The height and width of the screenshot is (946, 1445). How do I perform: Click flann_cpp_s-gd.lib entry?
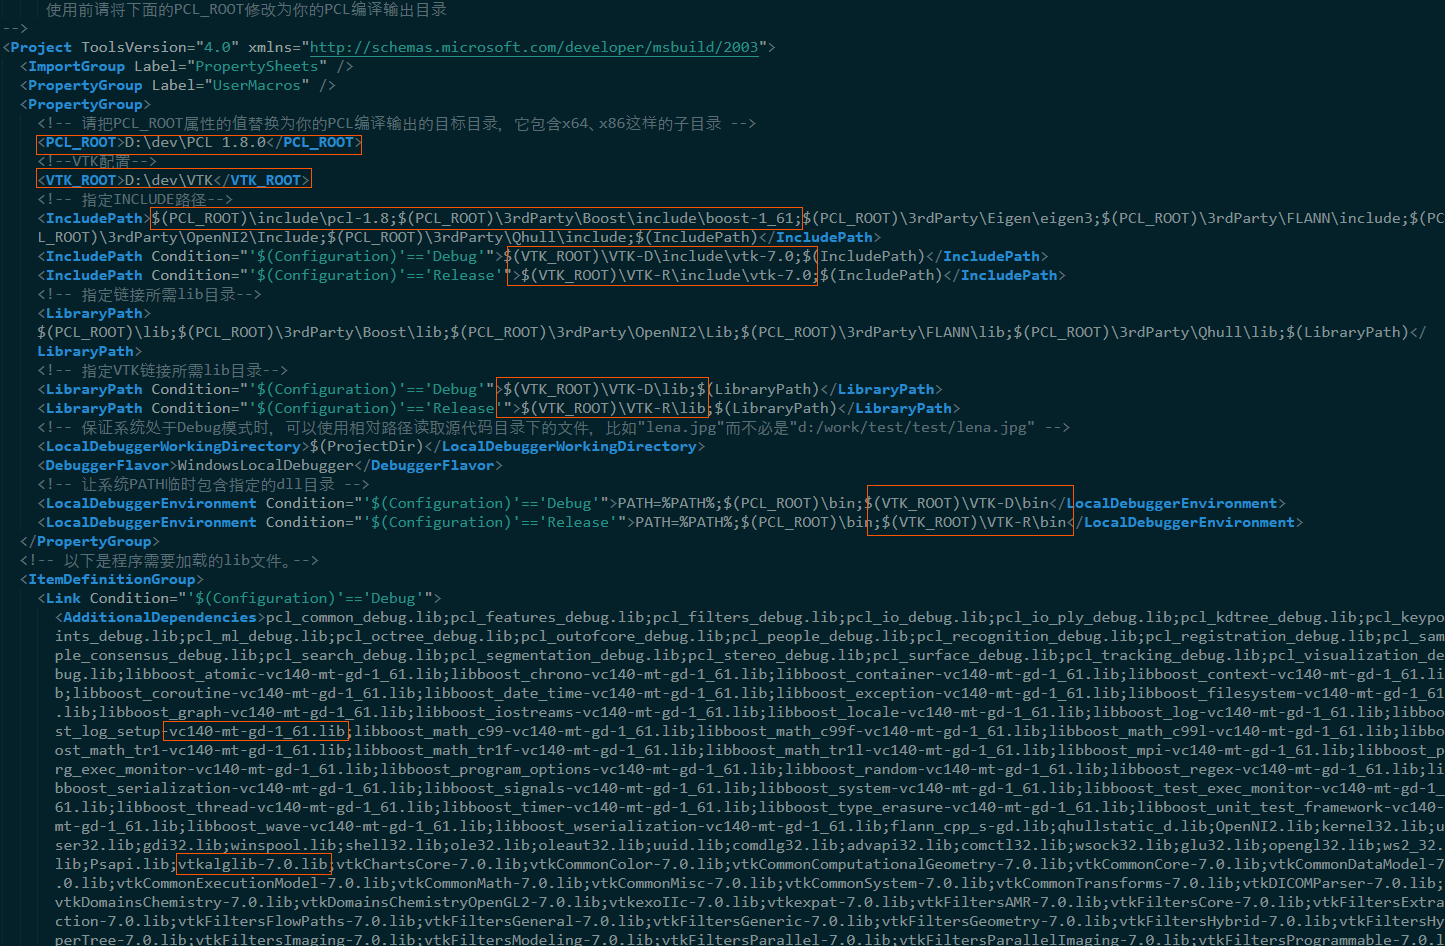coord(969,826)
